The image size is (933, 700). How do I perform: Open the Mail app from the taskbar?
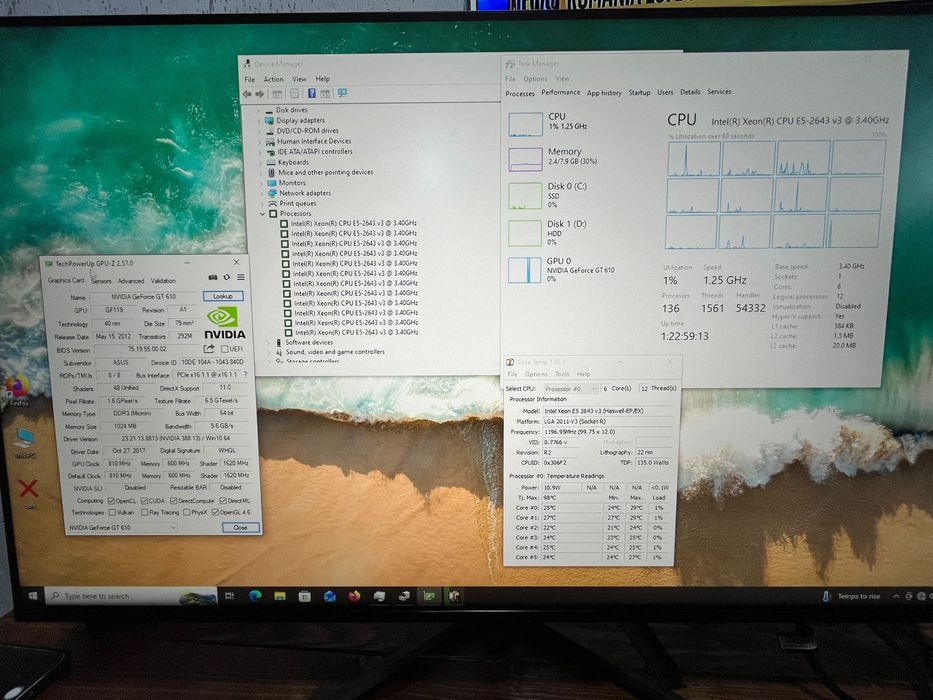330,596
